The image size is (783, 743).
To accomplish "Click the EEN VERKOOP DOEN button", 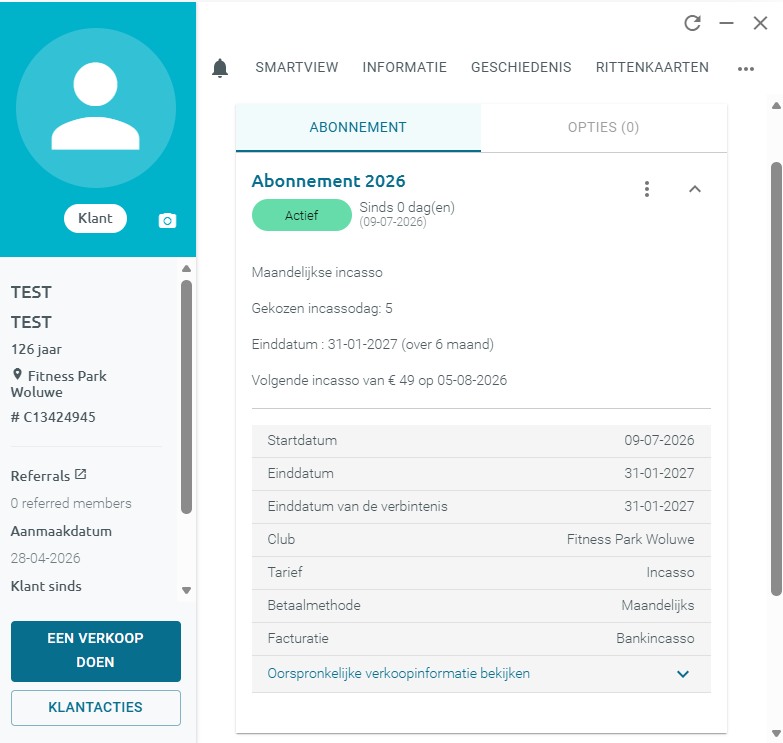I will (x=96, y=651).
